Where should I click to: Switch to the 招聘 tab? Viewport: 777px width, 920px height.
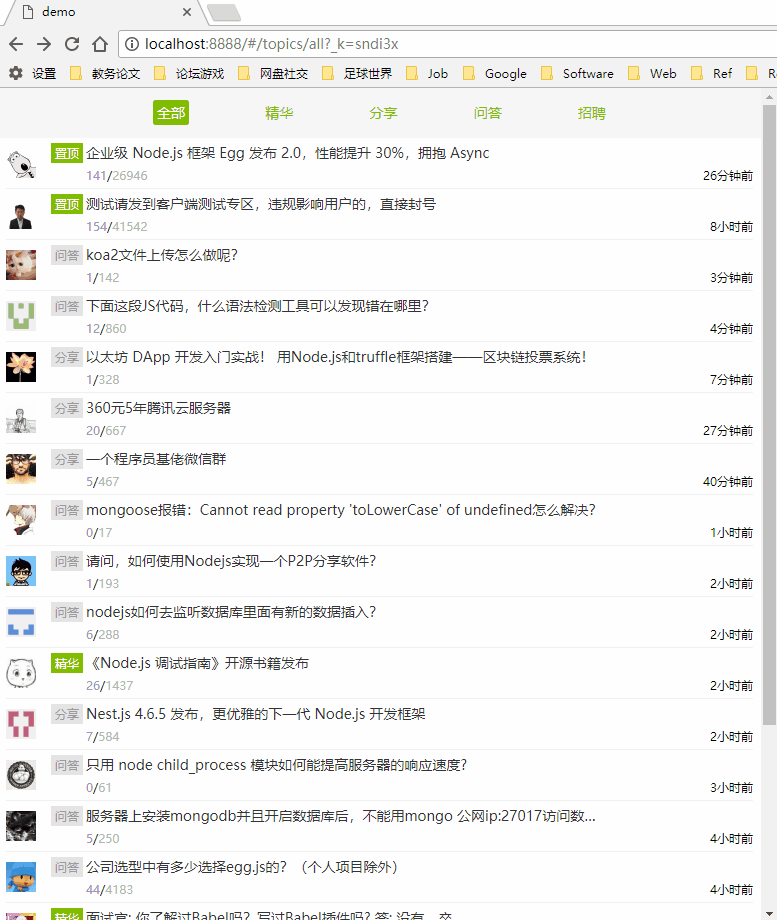592,113
